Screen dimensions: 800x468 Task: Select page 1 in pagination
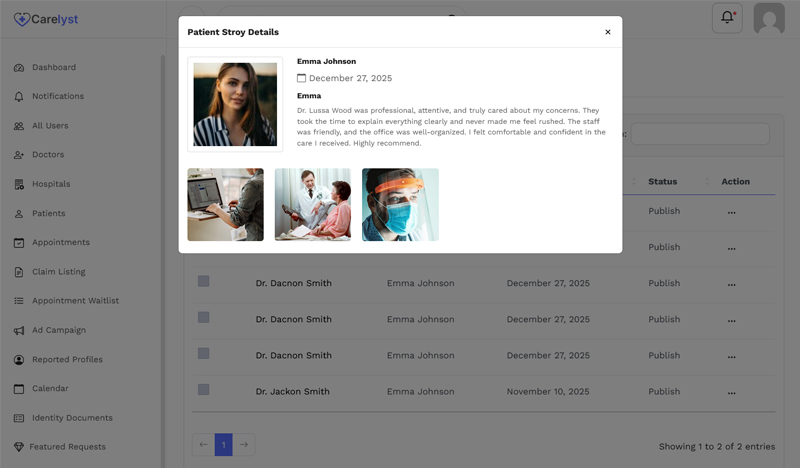point(223,445)
